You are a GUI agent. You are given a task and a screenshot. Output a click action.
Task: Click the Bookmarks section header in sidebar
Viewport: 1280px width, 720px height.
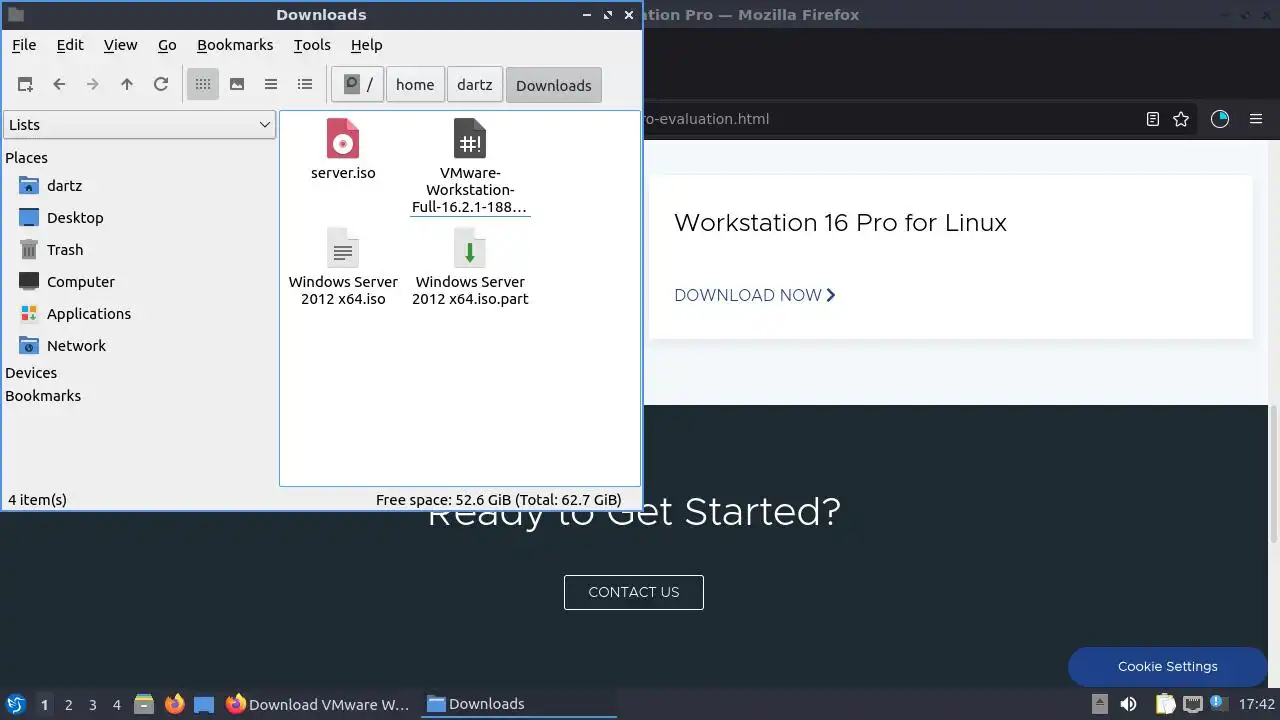tap(43, 396)
